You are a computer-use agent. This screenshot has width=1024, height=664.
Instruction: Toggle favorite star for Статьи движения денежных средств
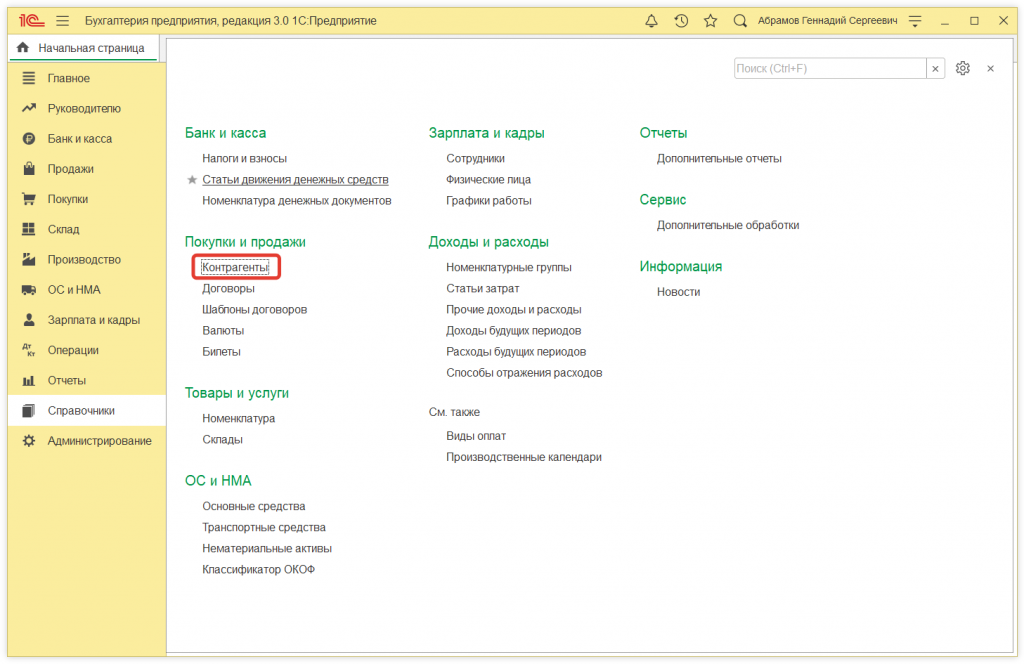pos(193,180)
